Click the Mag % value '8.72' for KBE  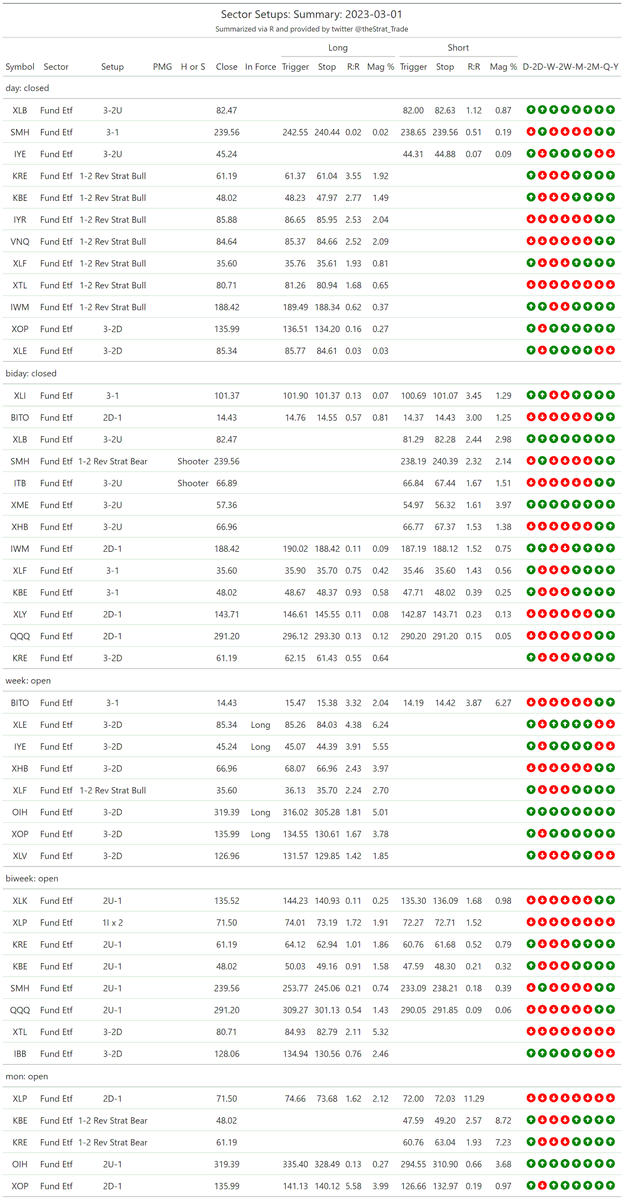coord(503,1120)
